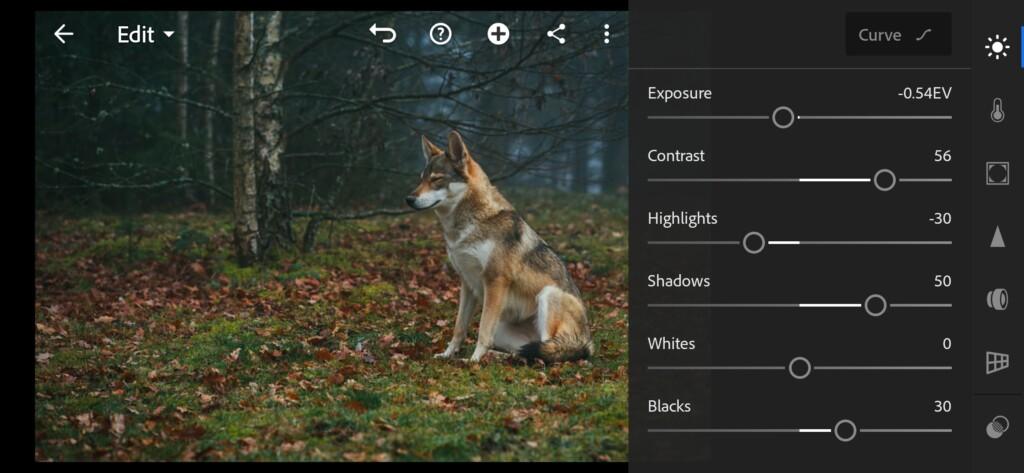Click the Blacks label
1024x473 pixels.
tap(669, 407)
